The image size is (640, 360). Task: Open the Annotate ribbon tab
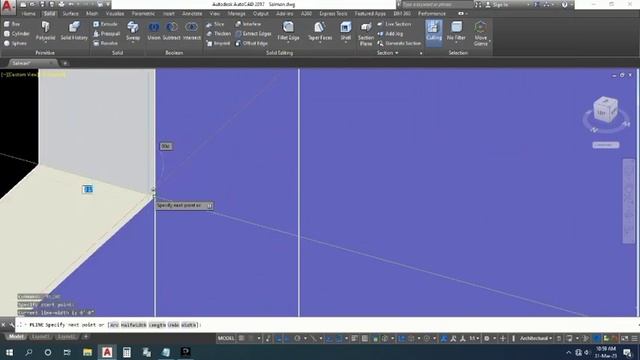(192, 14)
